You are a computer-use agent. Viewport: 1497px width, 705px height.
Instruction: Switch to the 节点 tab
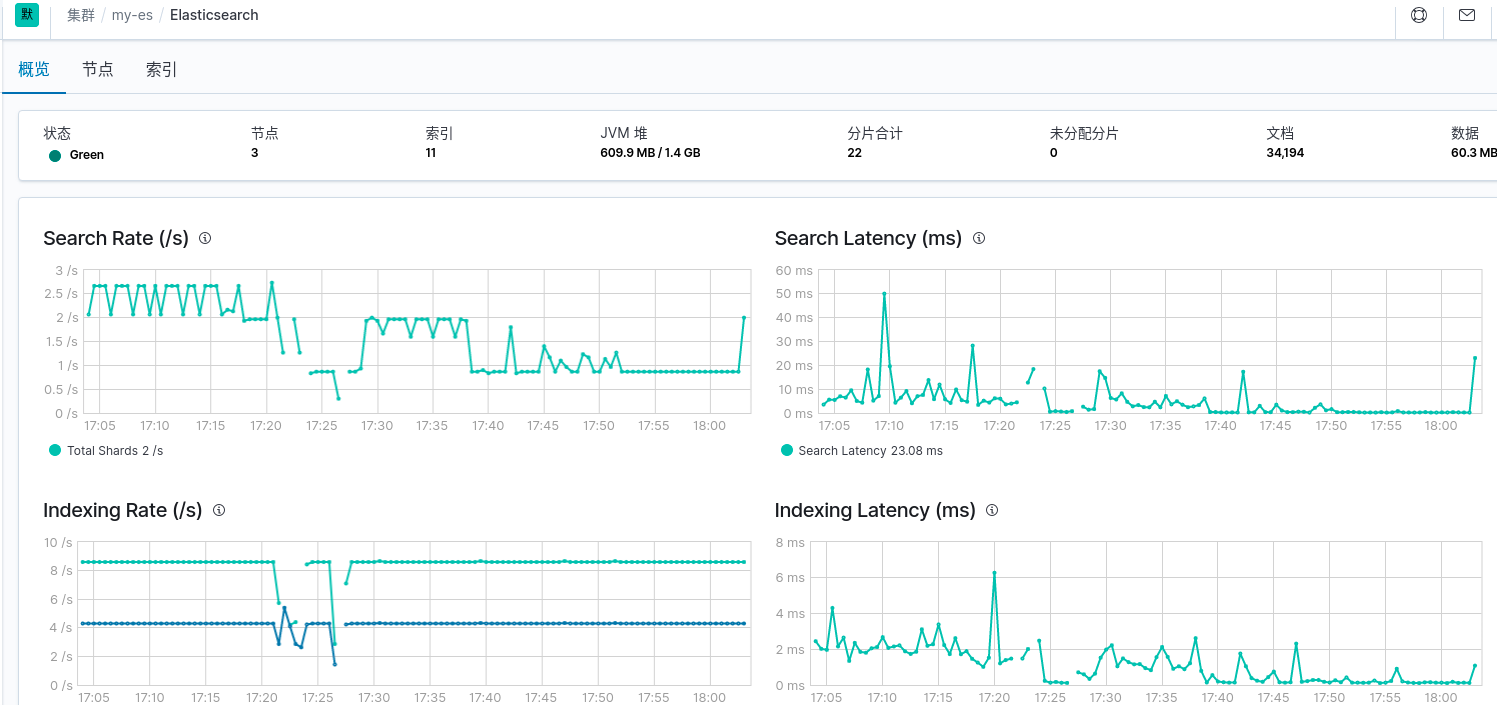click(98, 69)
